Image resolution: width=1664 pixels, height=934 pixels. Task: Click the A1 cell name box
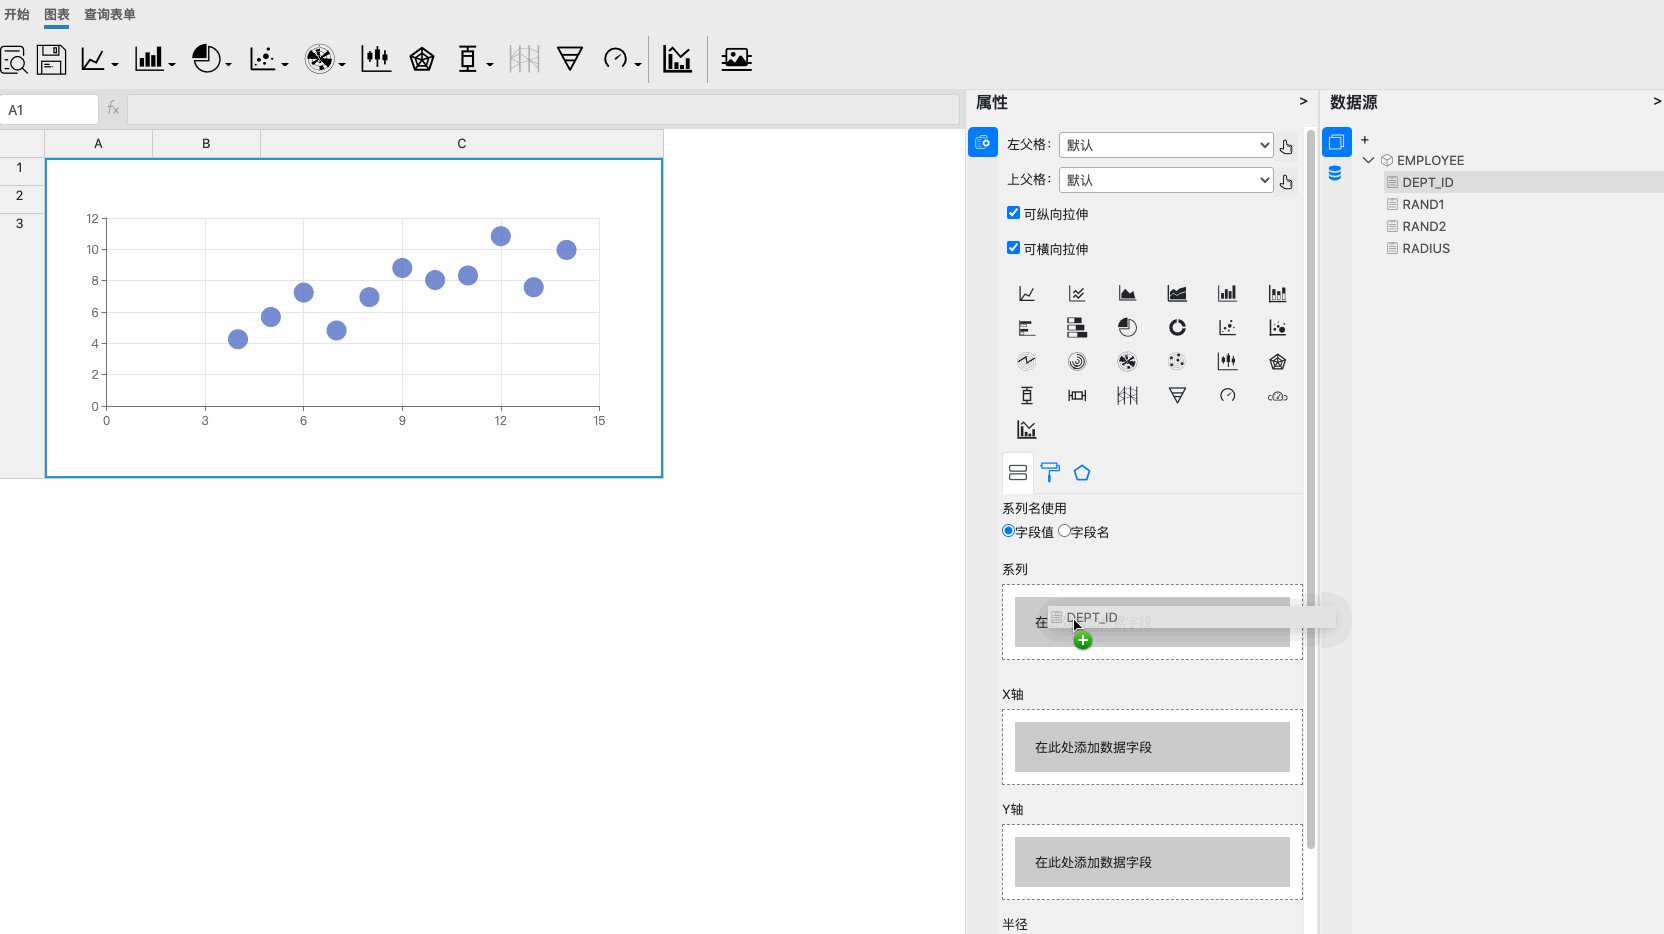tap(49, 110)
